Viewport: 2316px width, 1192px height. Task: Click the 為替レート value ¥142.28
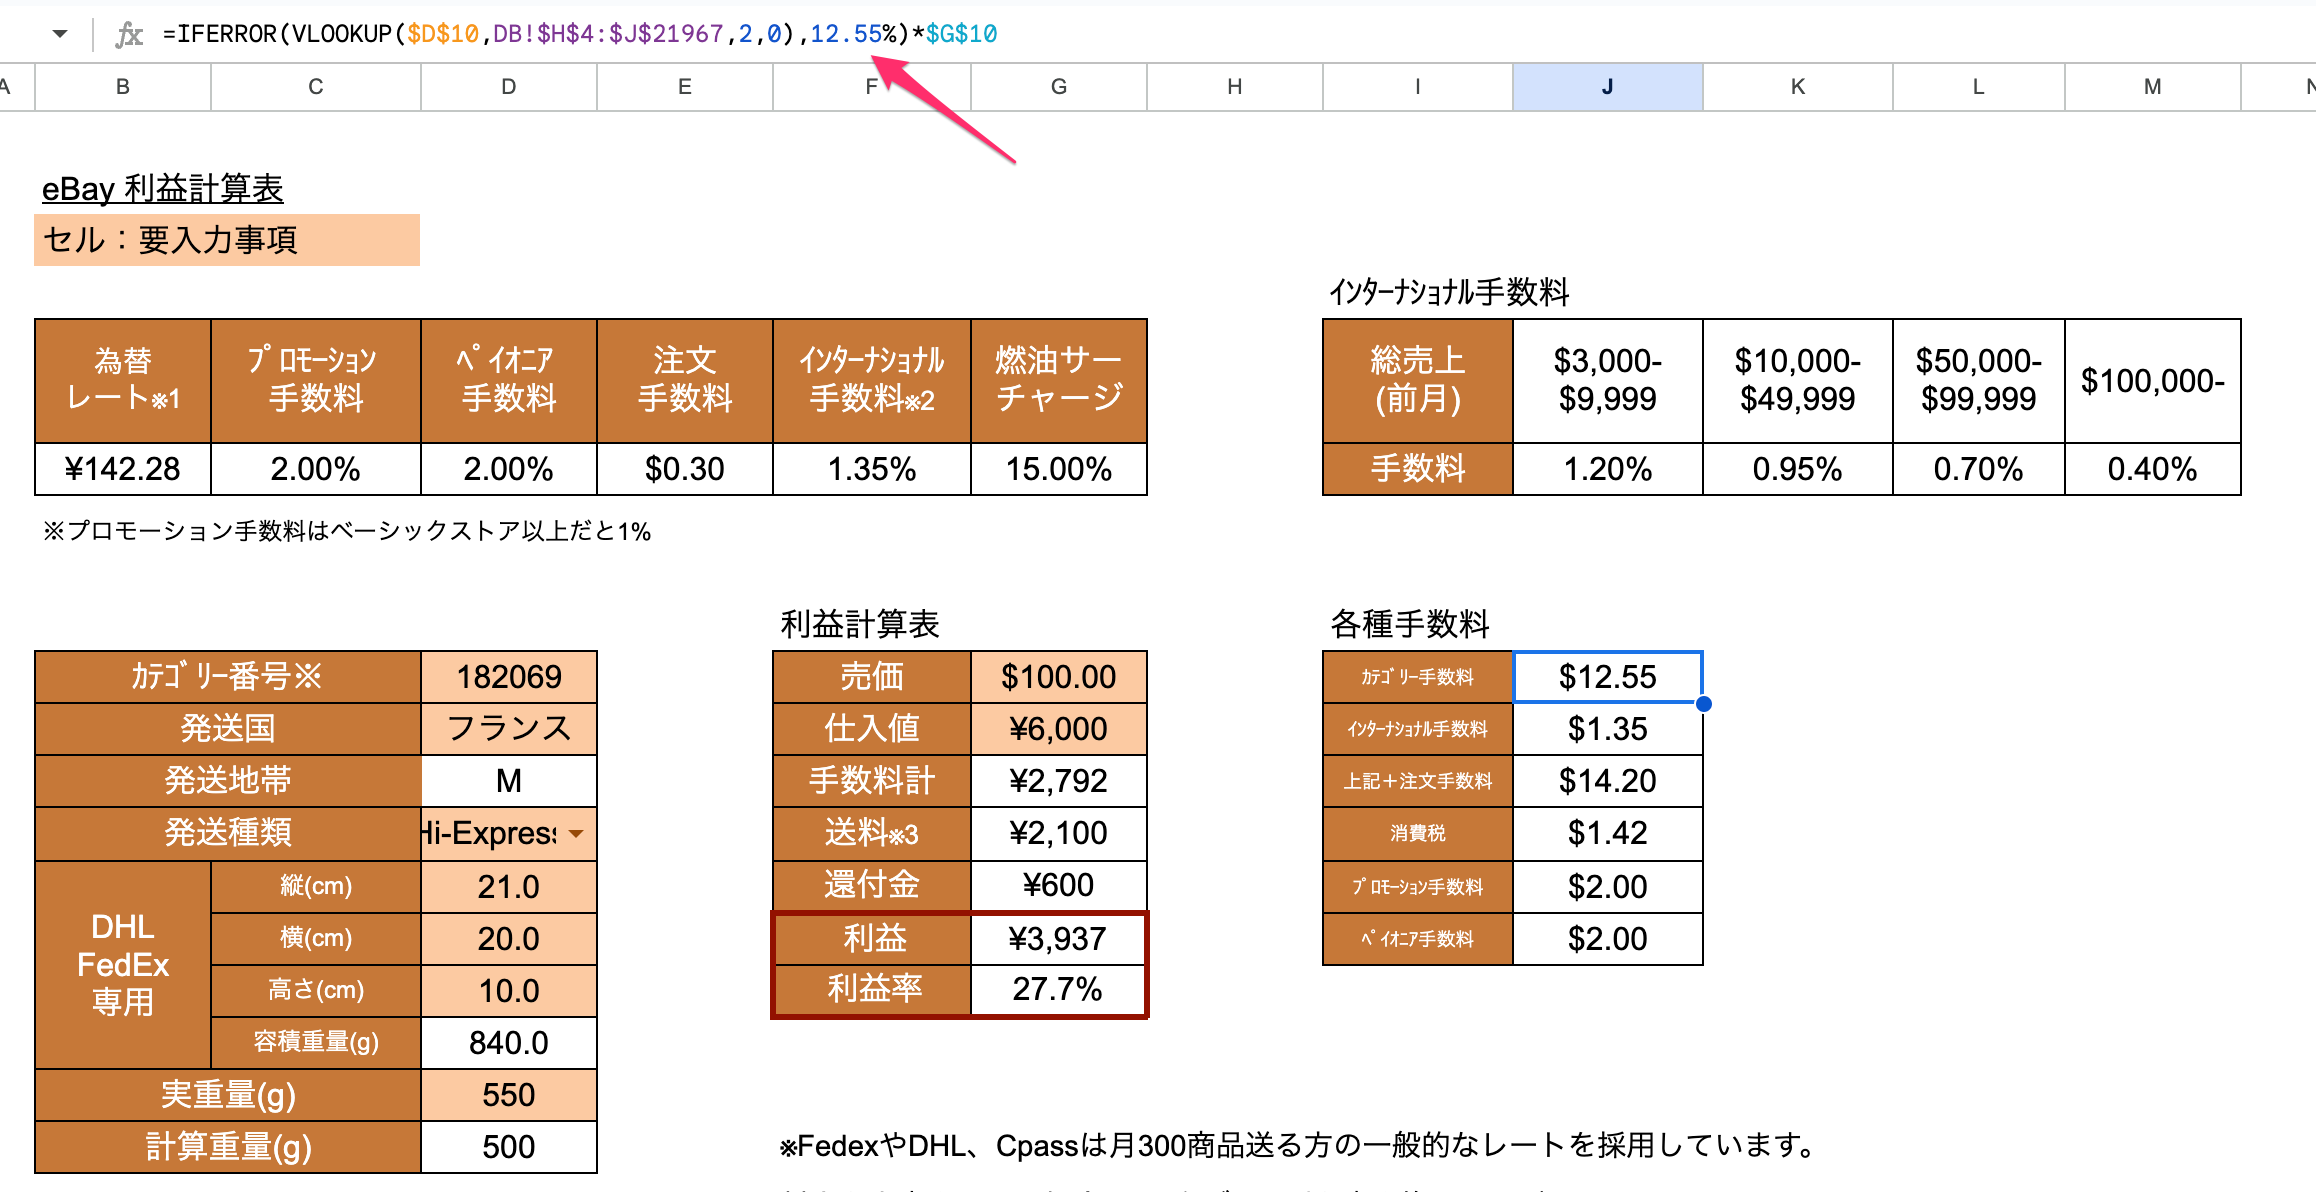coord(122,469)
